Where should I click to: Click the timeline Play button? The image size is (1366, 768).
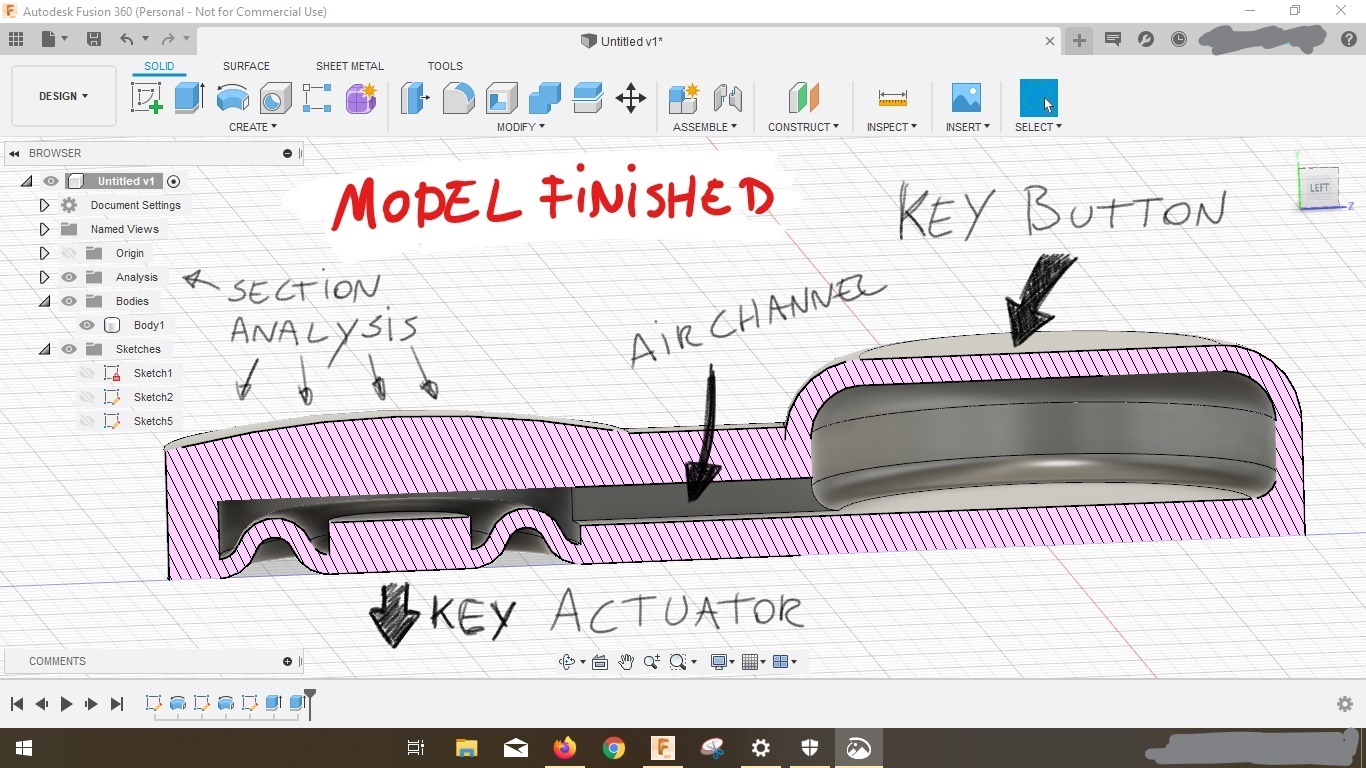(x=66, y=704)
